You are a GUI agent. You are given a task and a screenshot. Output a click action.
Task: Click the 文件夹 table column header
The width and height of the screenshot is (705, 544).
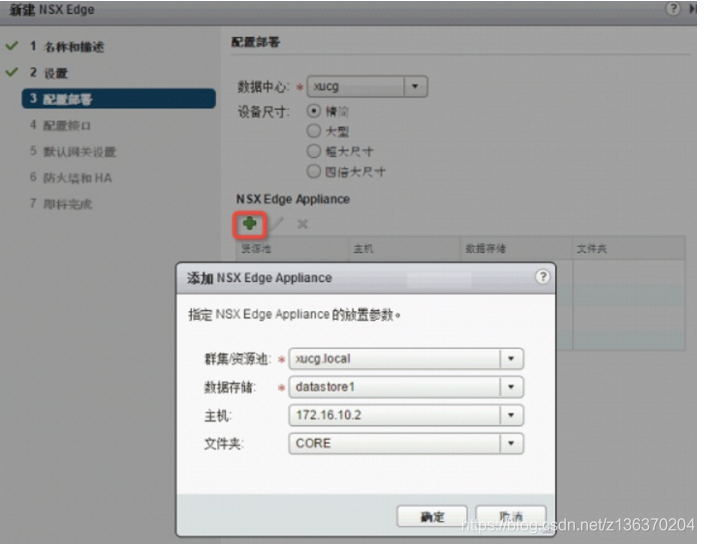point(629,248)
